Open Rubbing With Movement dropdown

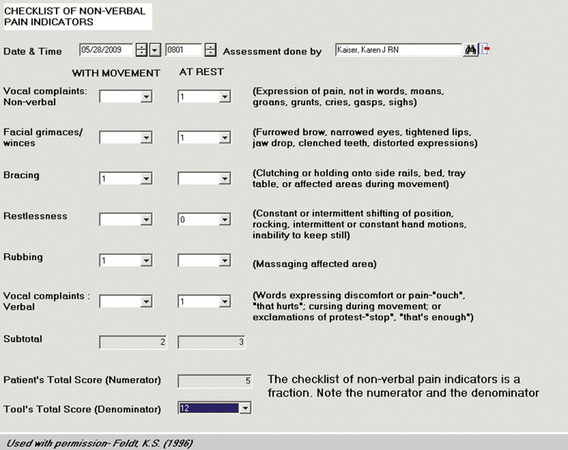(x=125, y=261)
